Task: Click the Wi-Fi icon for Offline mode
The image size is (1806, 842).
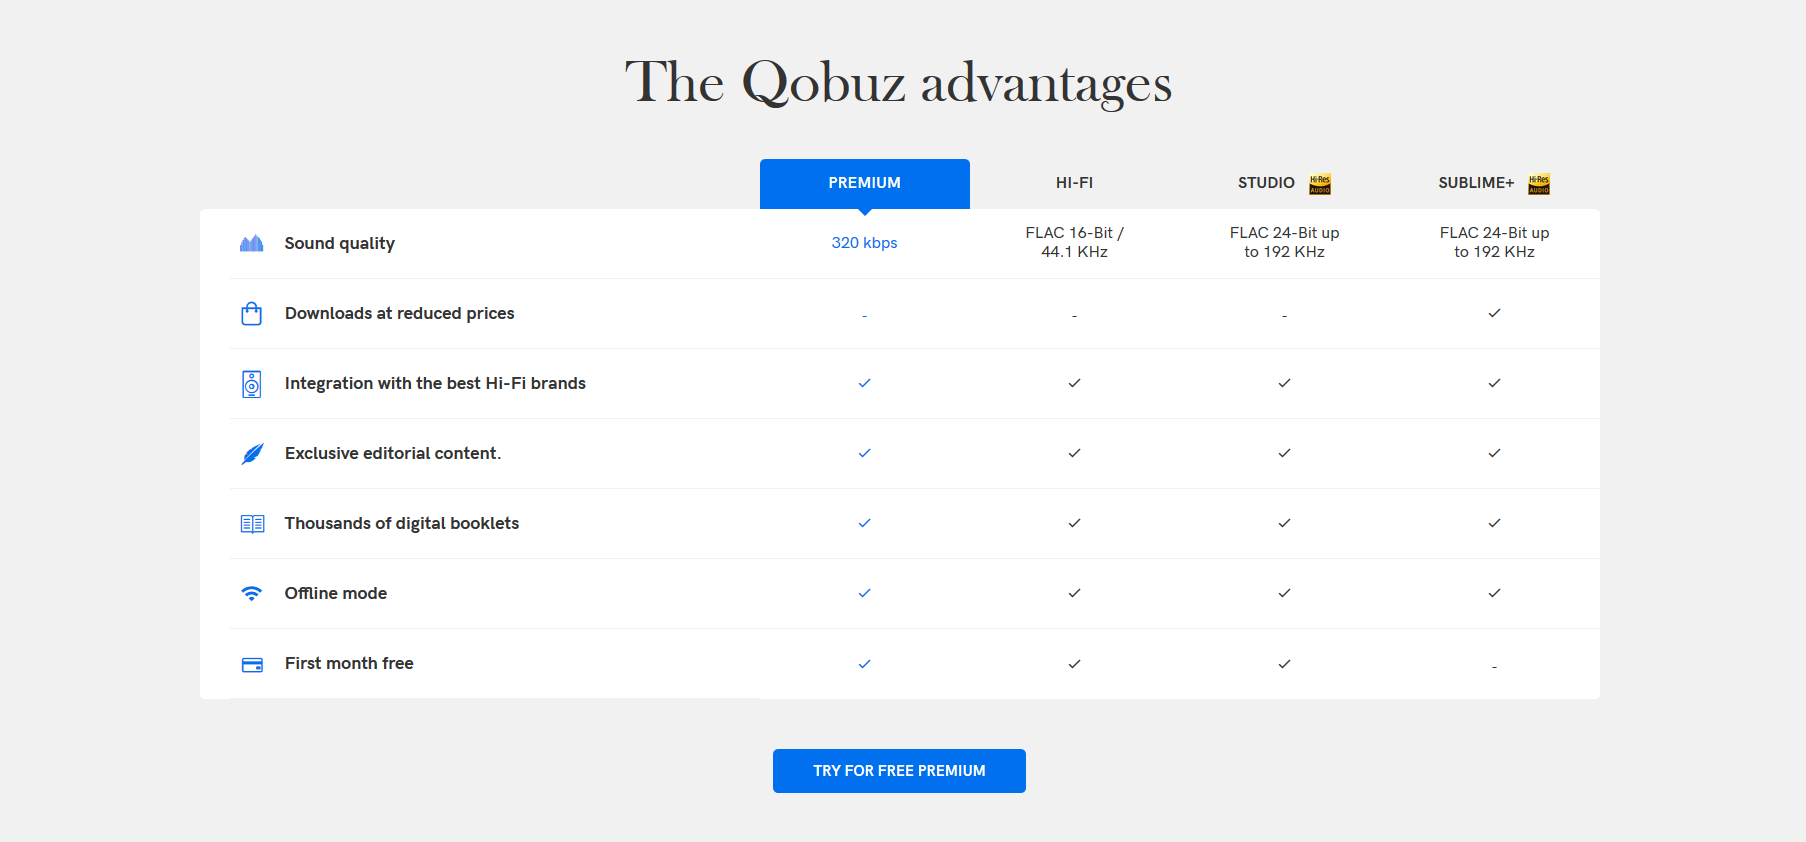Action: click(252, 593)
